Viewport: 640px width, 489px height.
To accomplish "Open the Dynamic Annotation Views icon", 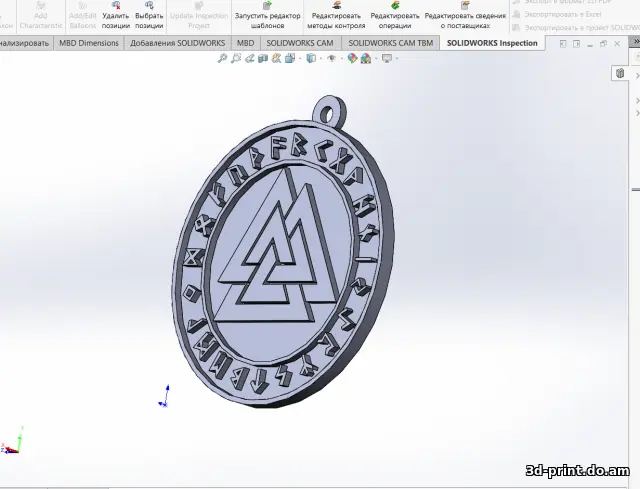I will [x=276, y=58].
